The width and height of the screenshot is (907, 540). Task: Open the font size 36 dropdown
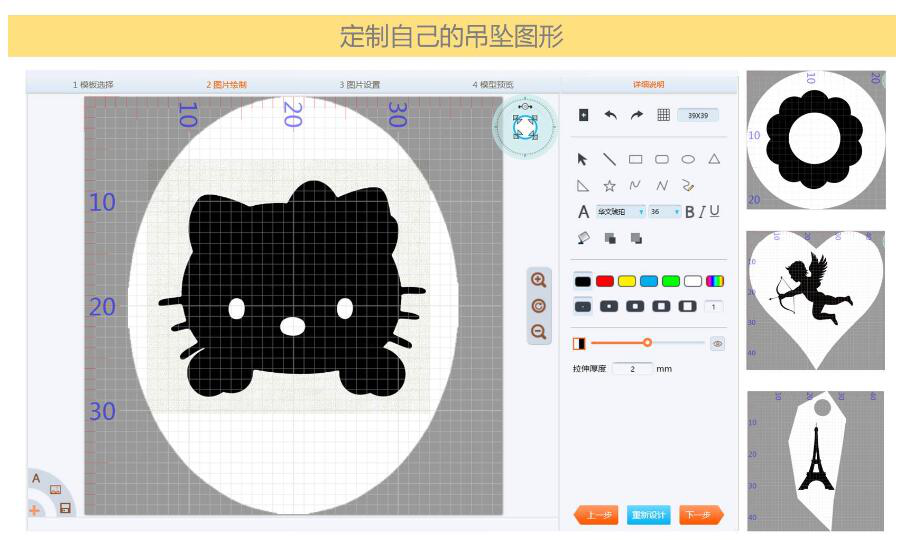pos(665,212)
